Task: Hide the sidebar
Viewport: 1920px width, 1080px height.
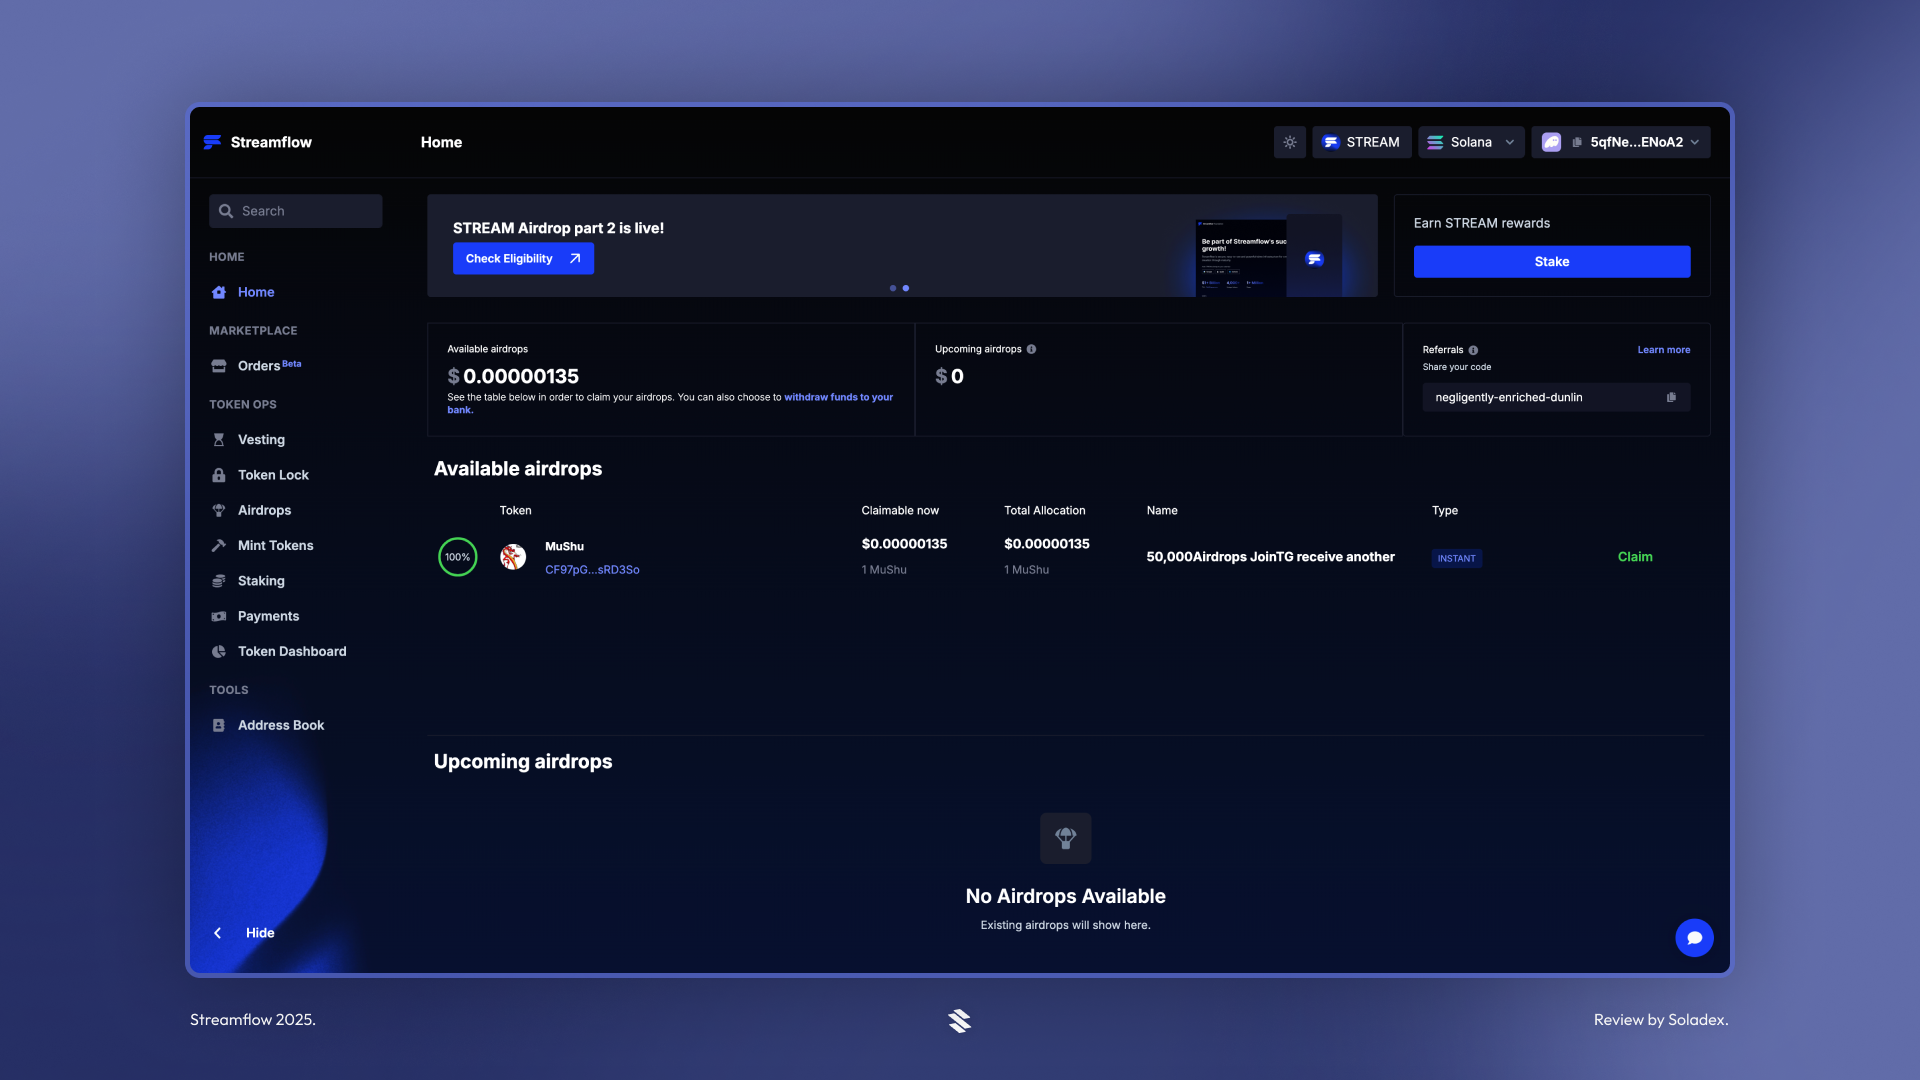Action: [260, 933]
